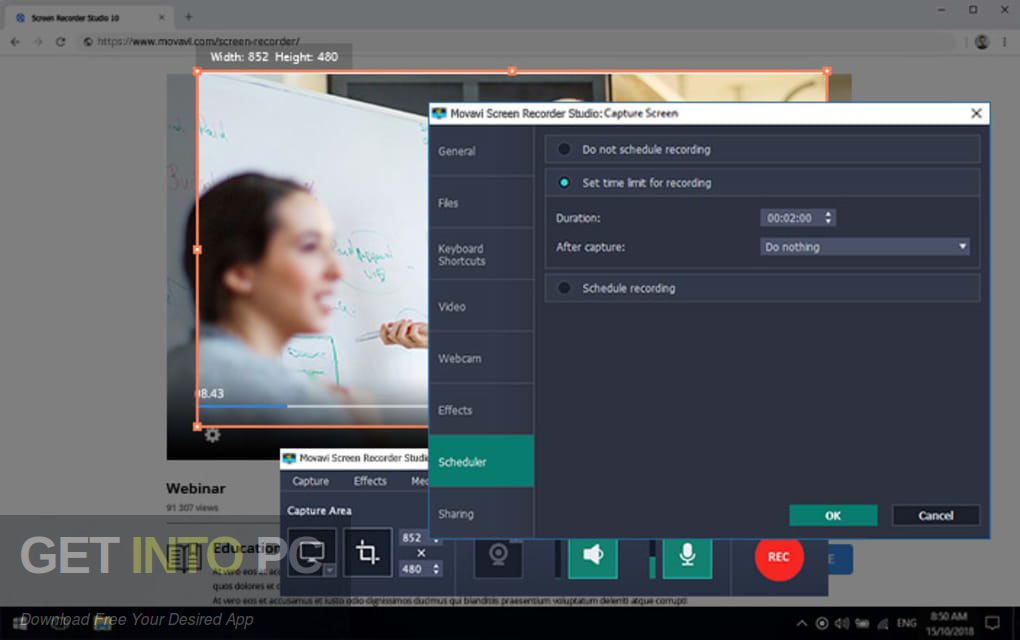Click the 00:02:00 duration field

click(790, 218)
